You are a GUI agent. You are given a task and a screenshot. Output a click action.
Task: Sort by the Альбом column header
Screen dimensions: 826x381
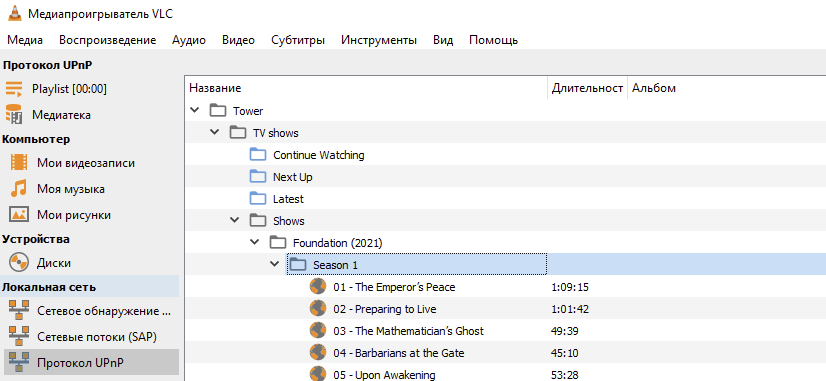click(x=726, y=89)
